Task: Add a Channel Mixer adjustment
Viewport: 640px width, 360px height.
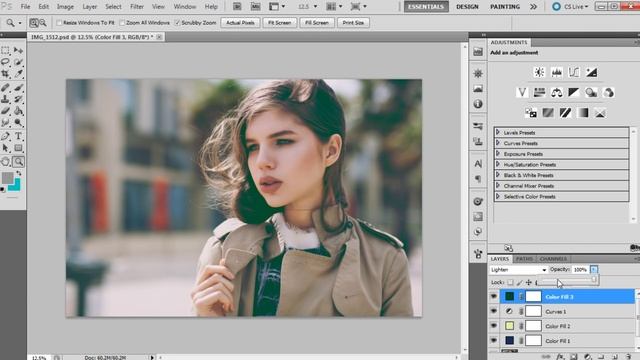Action: tap(608, 93)
